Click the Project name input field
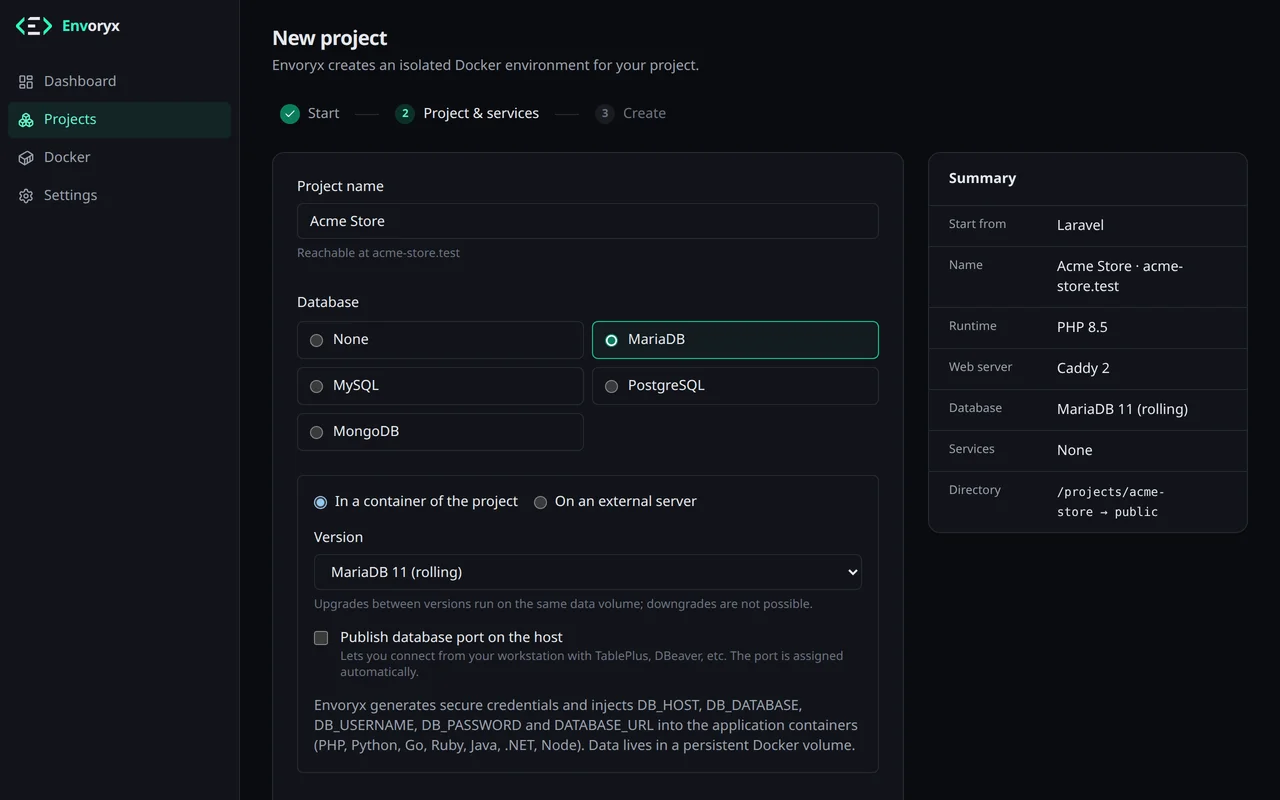This screenshot has height=800, width=1280. (588, 221)
